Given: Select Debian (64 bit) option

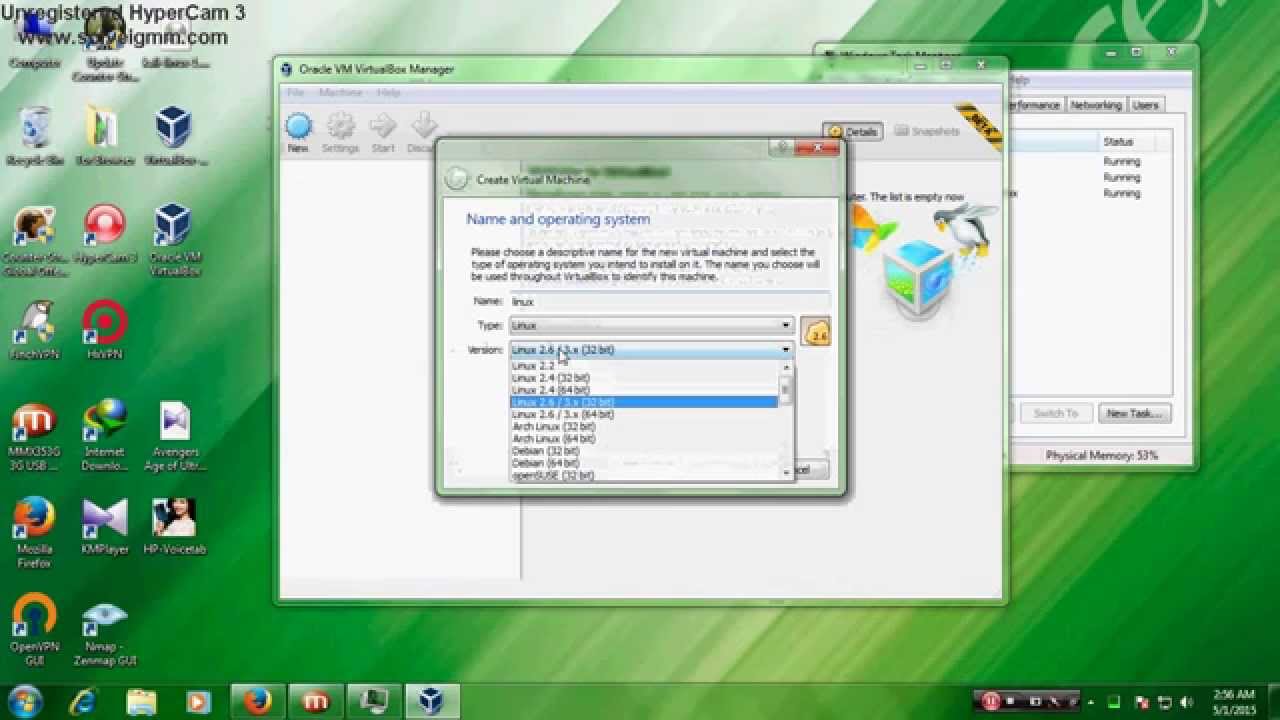Looking at the screenshot, I should click(x=643, y=463).
